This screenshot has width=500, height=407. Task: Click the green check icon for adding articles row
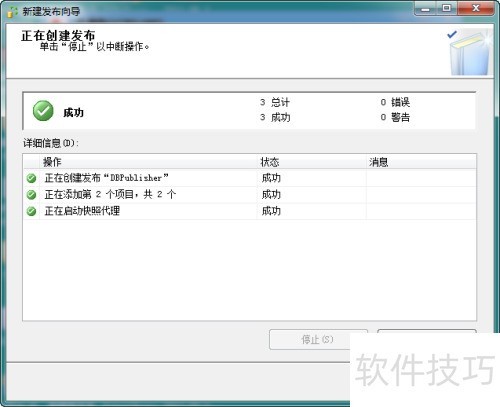tap(31, 195)
